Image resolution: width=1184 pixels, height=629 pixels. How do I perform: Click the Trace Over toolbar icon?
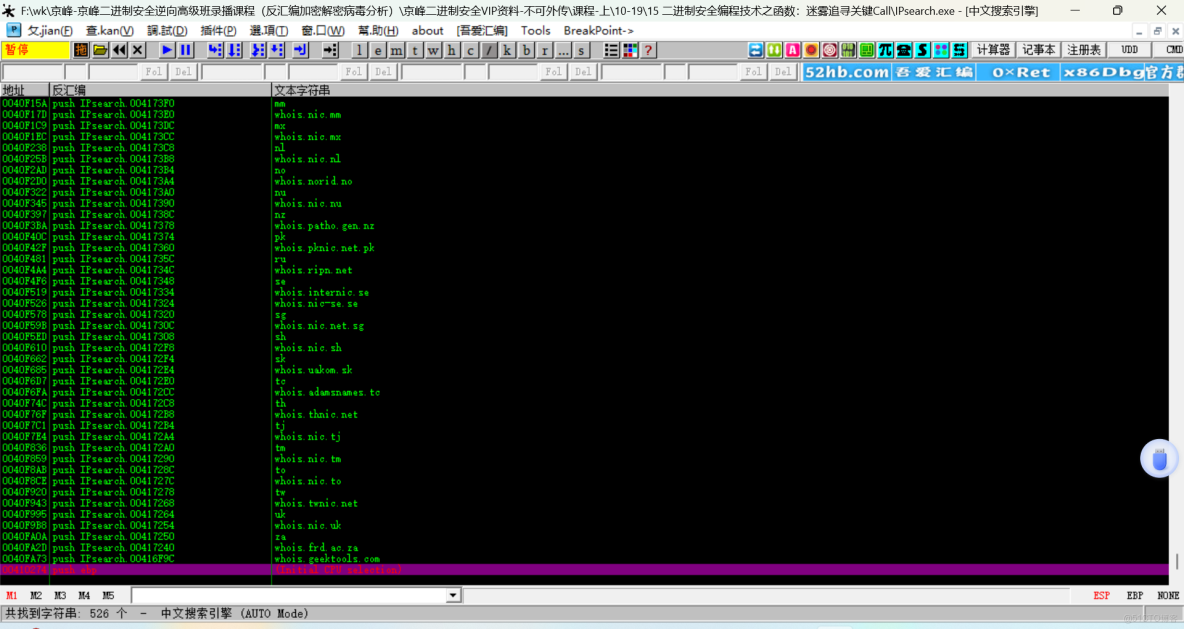(x=277, y=51)
